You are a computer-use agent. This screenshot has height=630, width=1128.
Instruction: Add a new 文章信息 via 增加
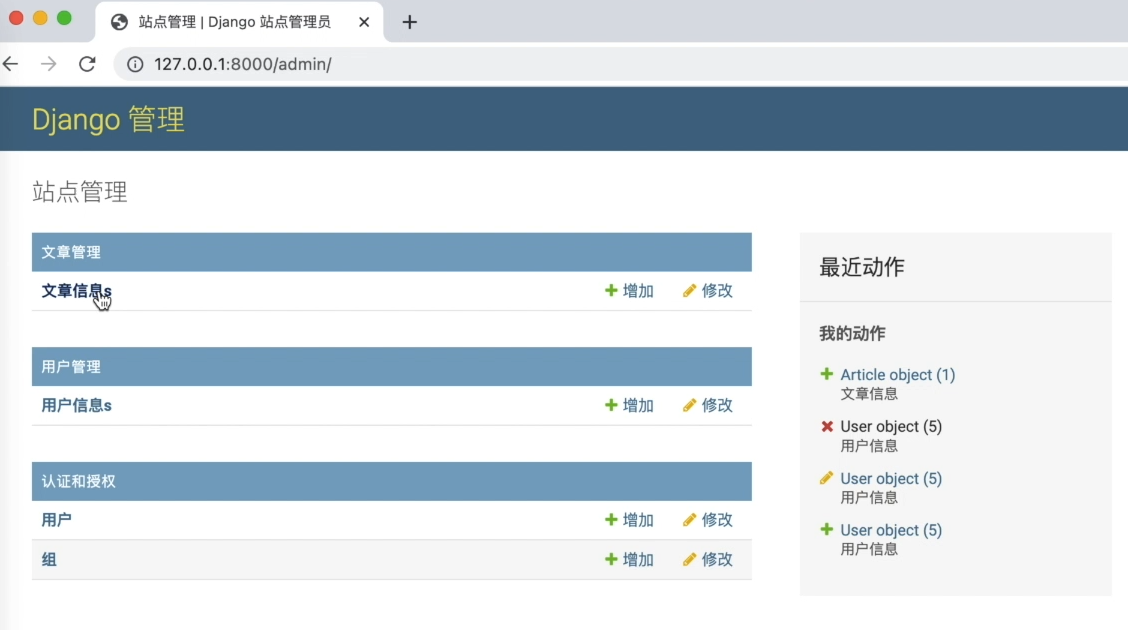tap(629, 291)
